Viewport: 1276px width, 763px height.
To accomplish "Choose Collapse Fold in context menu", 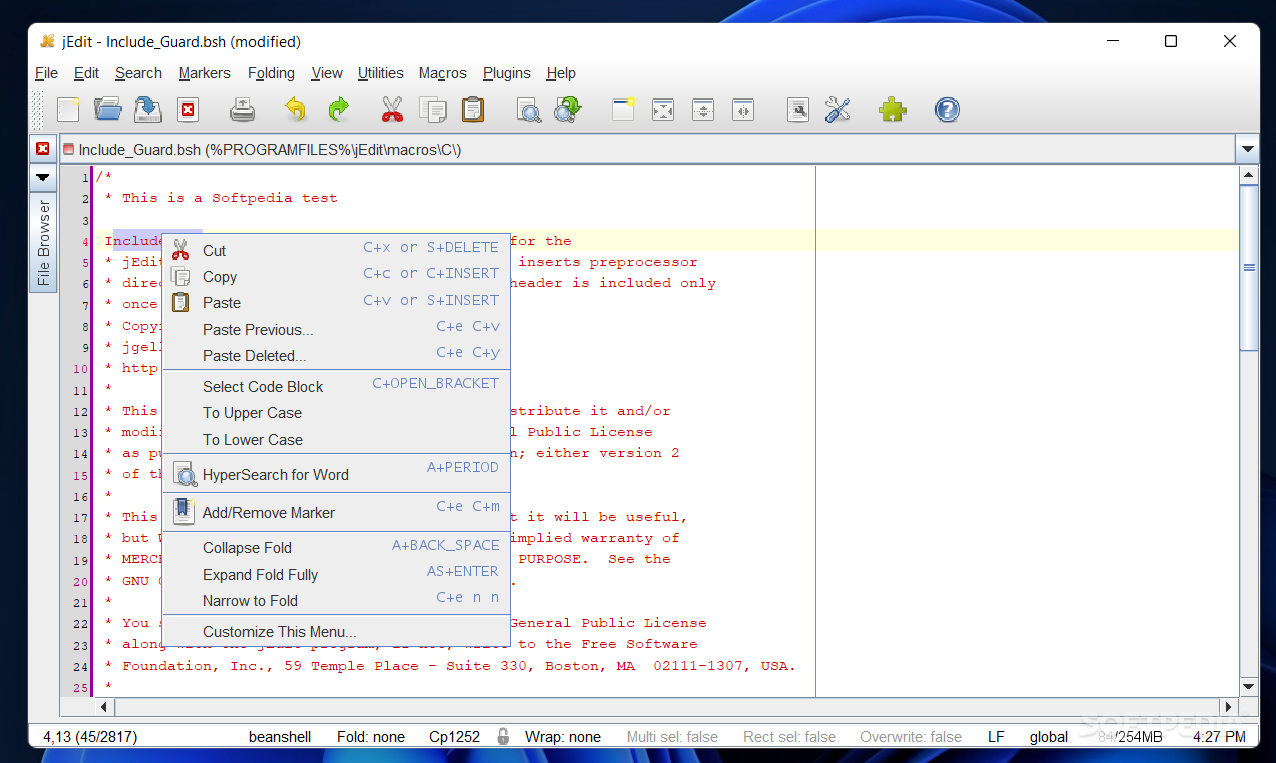I will 336,547.
